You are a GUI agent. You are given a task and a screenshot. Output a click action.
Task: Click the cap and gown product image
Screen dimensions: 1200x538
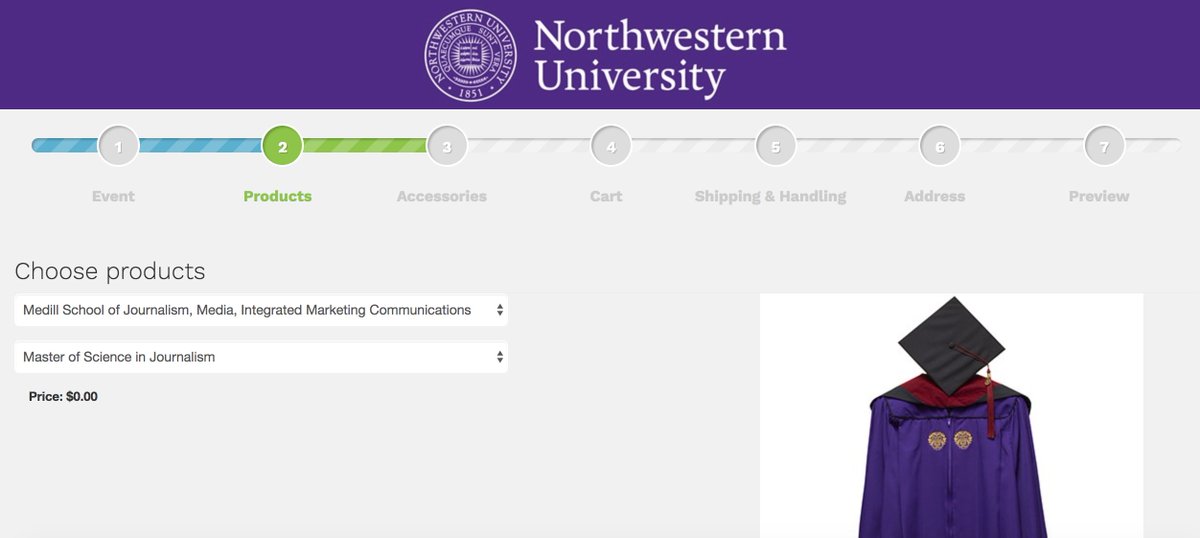[951, 416]
